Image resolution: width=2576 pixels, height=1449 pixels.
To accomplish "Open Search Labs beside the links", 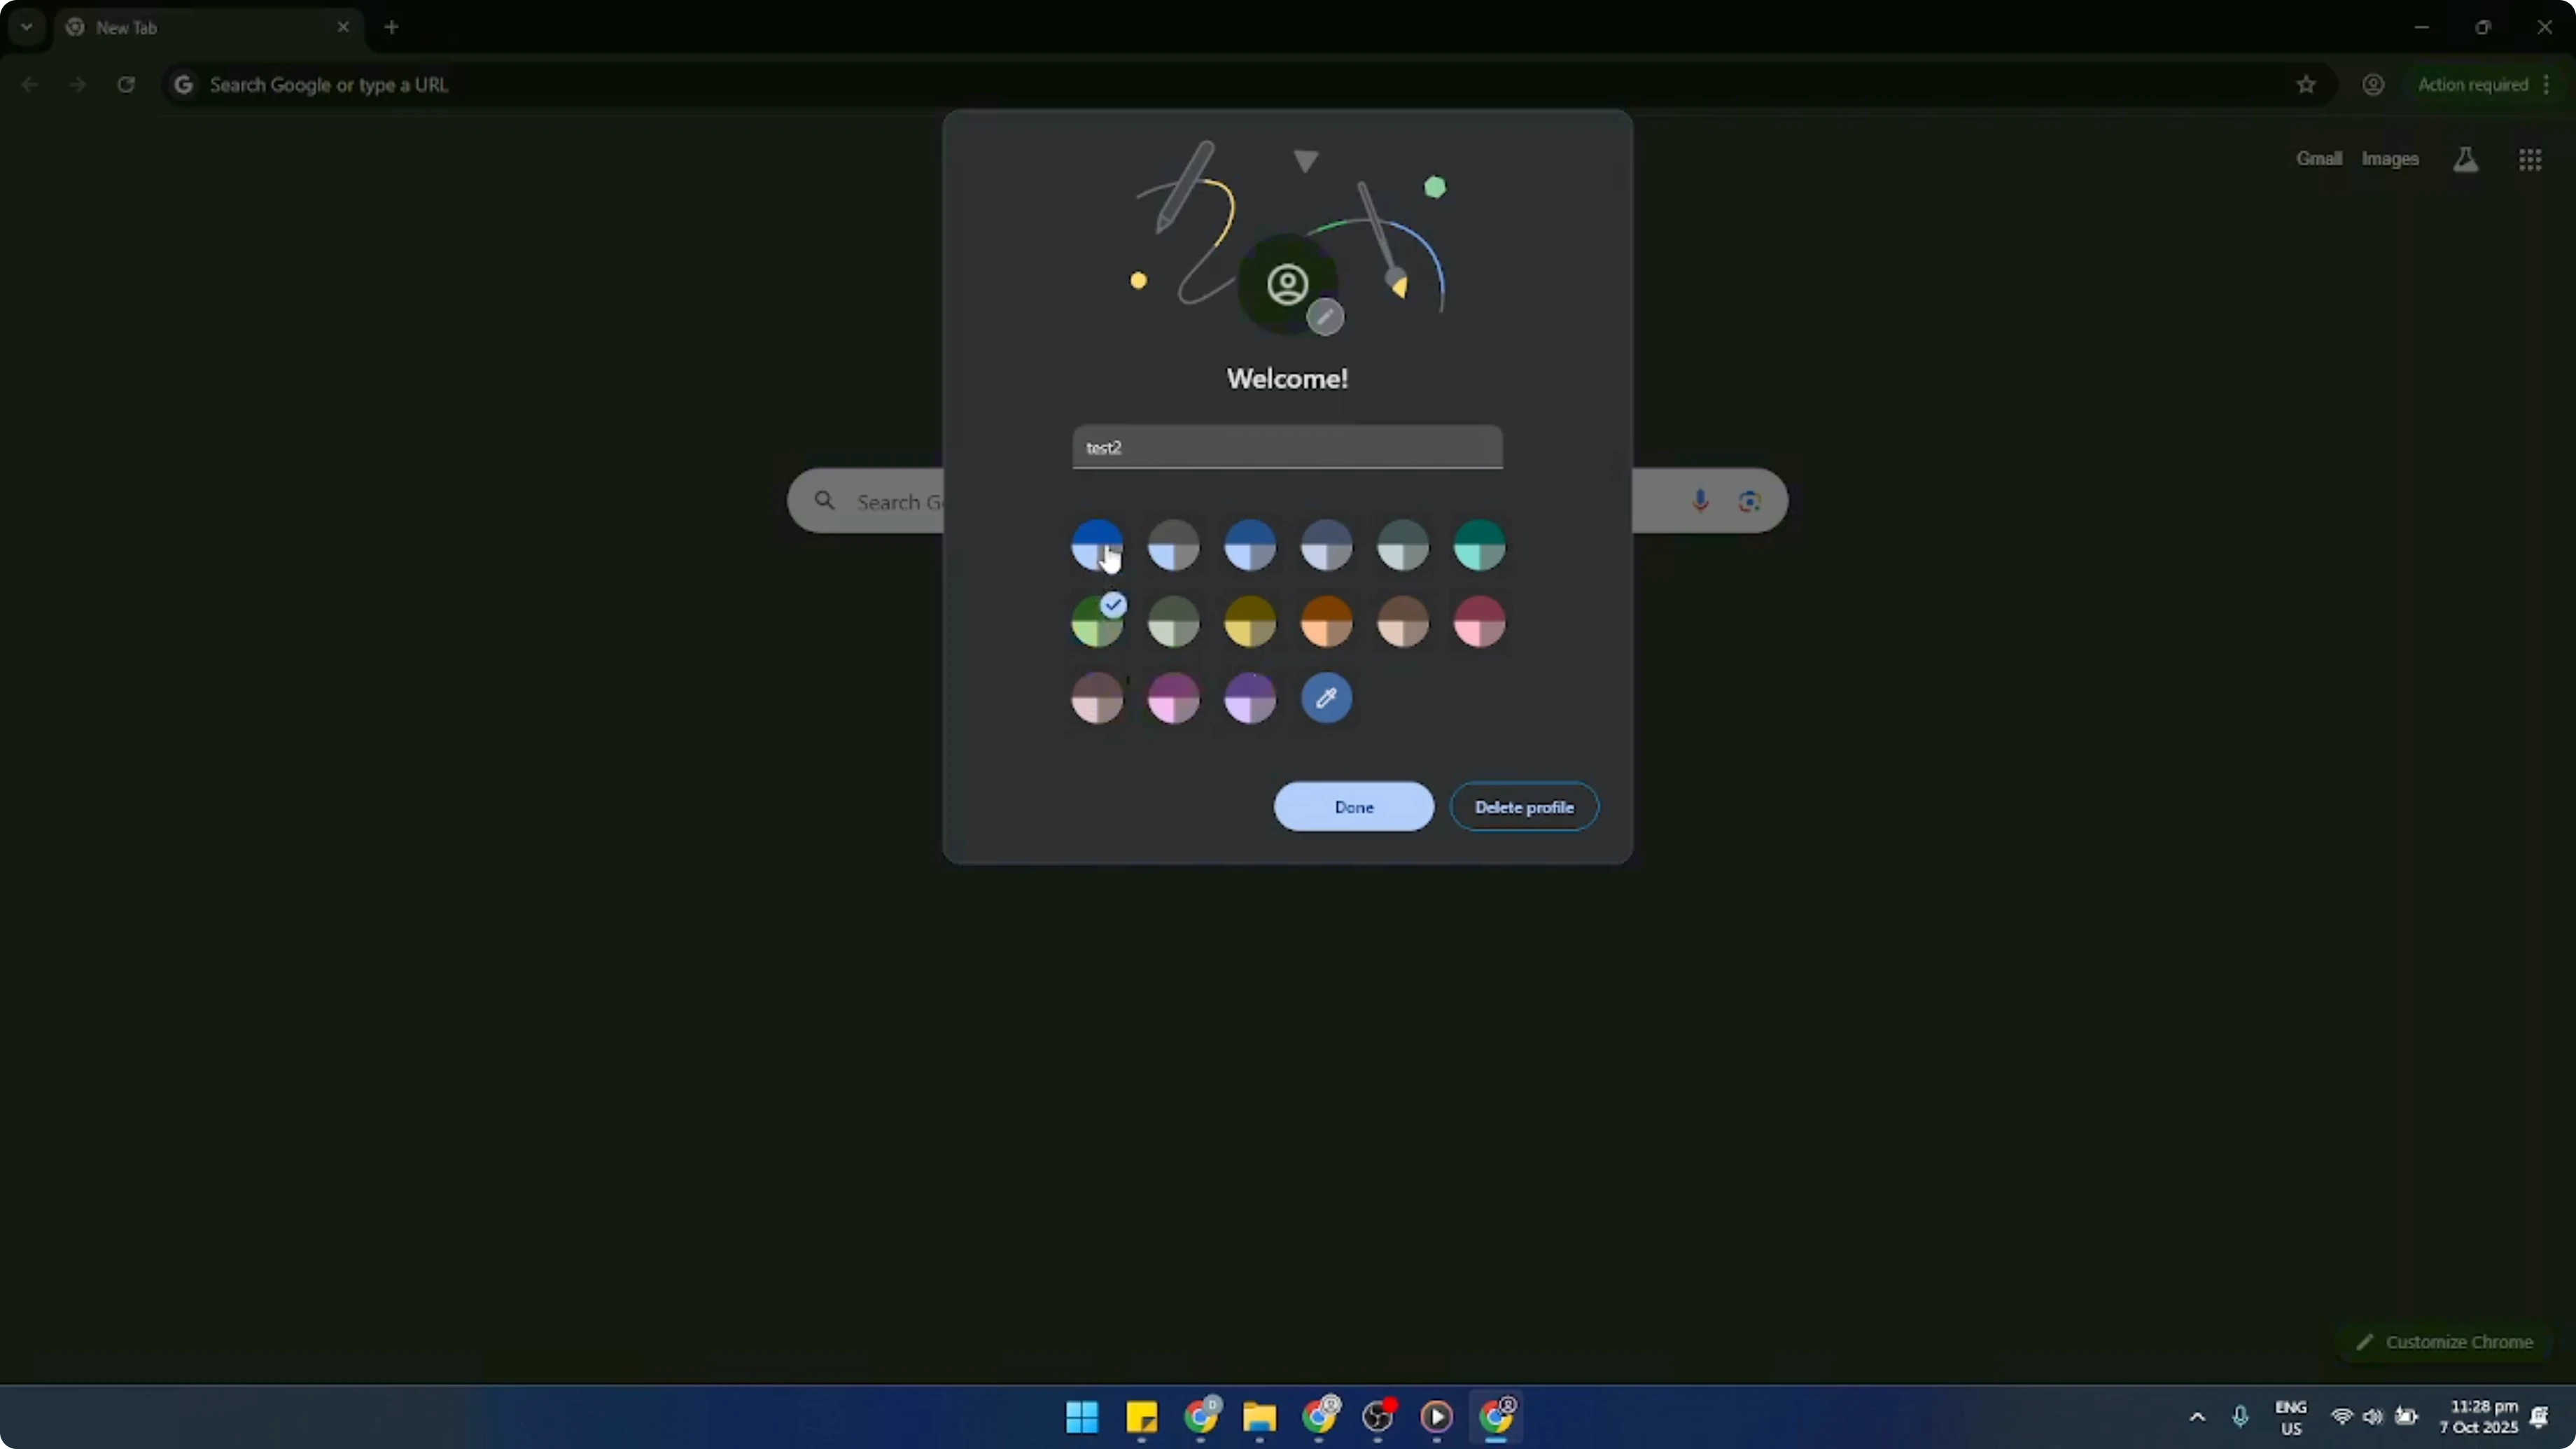I will (x=2465, y=159).
